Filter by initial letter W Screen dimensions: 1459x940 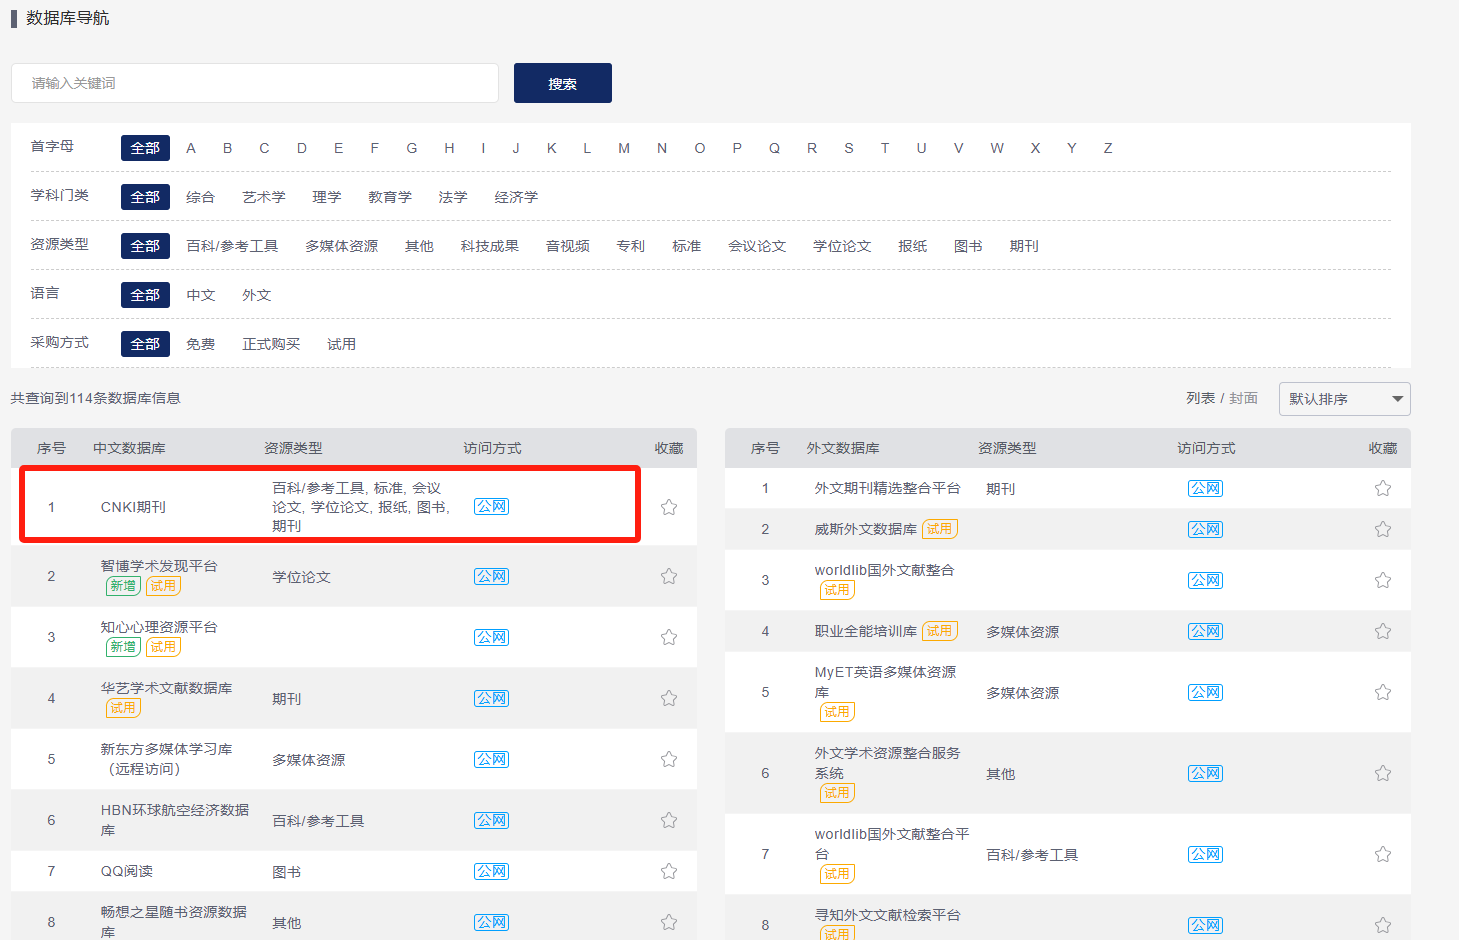tap(997, 148)
